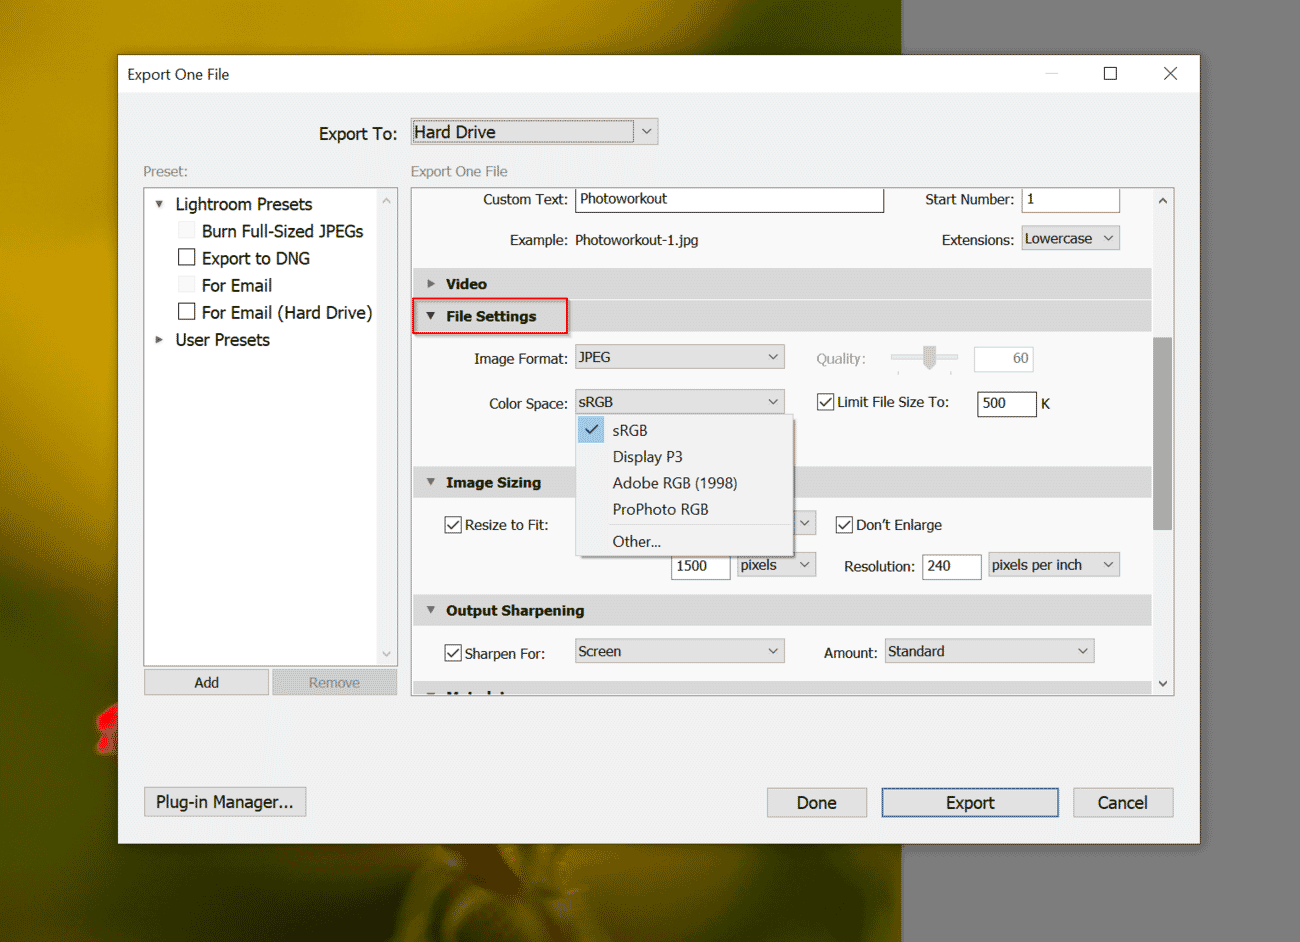The height and width of the screenshot is (942, 1300).
Task: Select Display P3 in the open menu
Action: (x=648, y=456)
